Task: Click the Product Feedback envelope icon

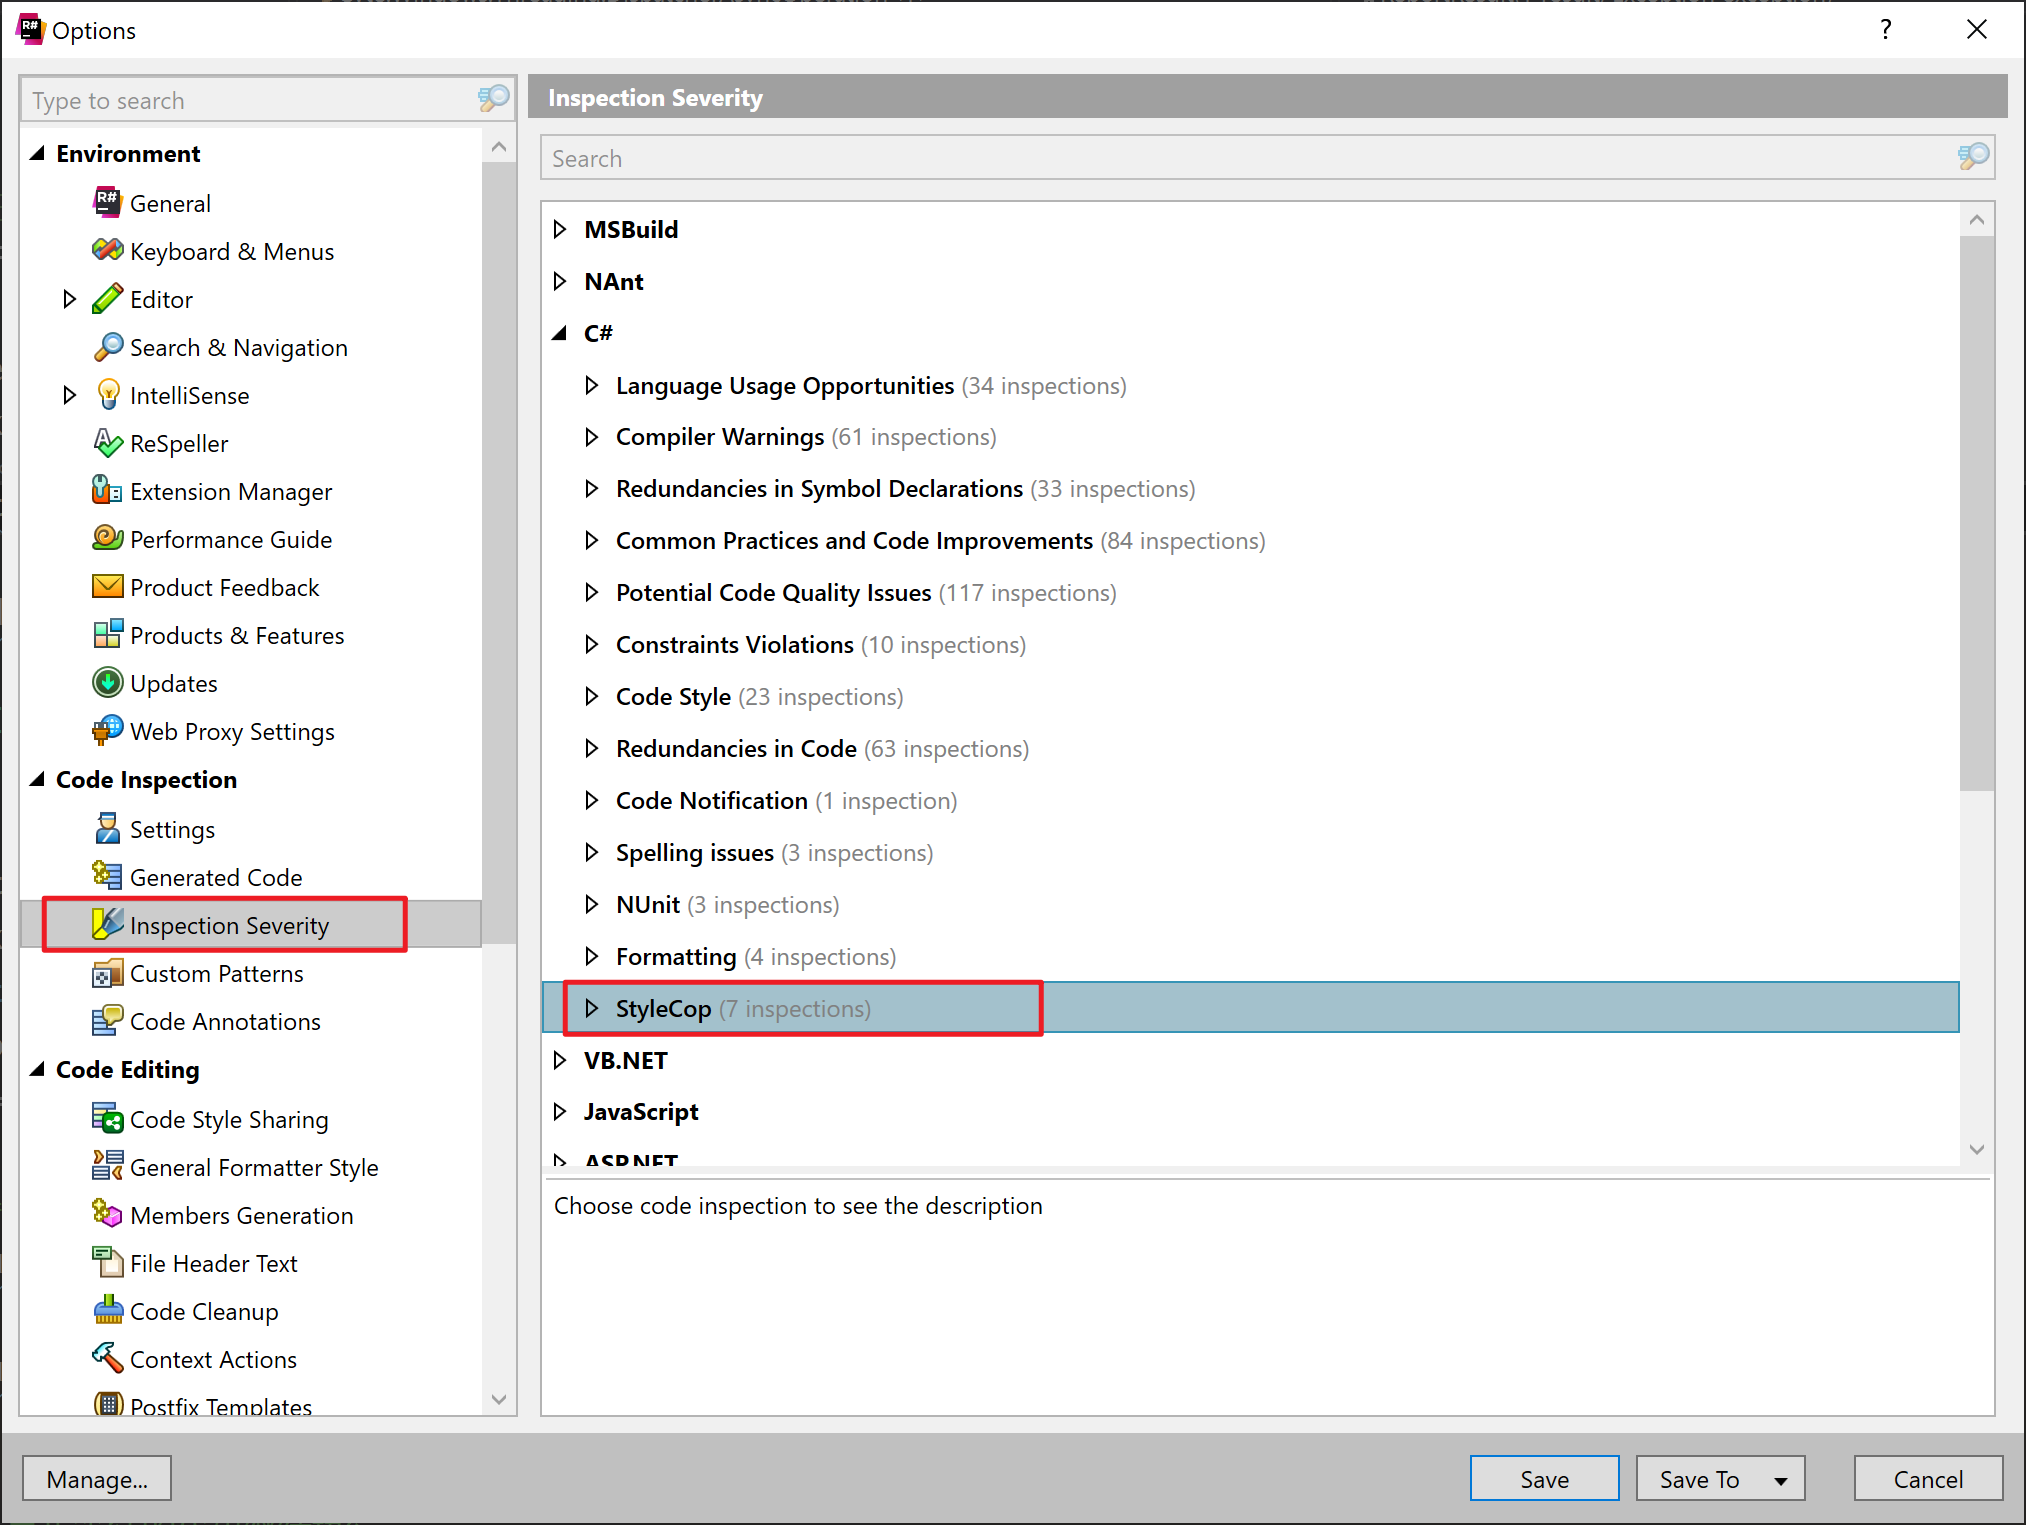Action: click(107, 586)
